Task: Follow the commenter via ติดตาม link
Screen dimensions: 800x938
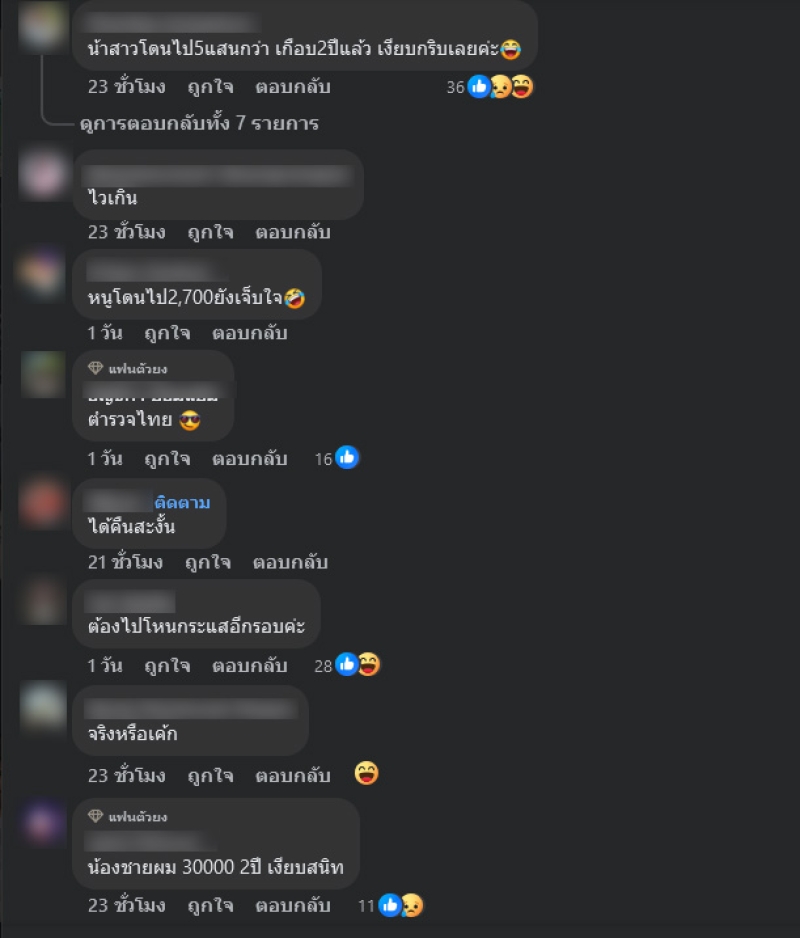Action: [x=182, y=502]
